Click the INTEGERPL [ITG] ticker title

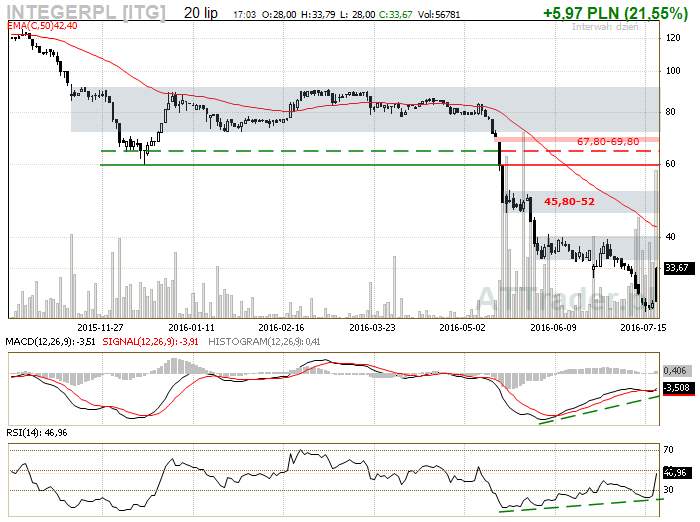click(86, 12)
